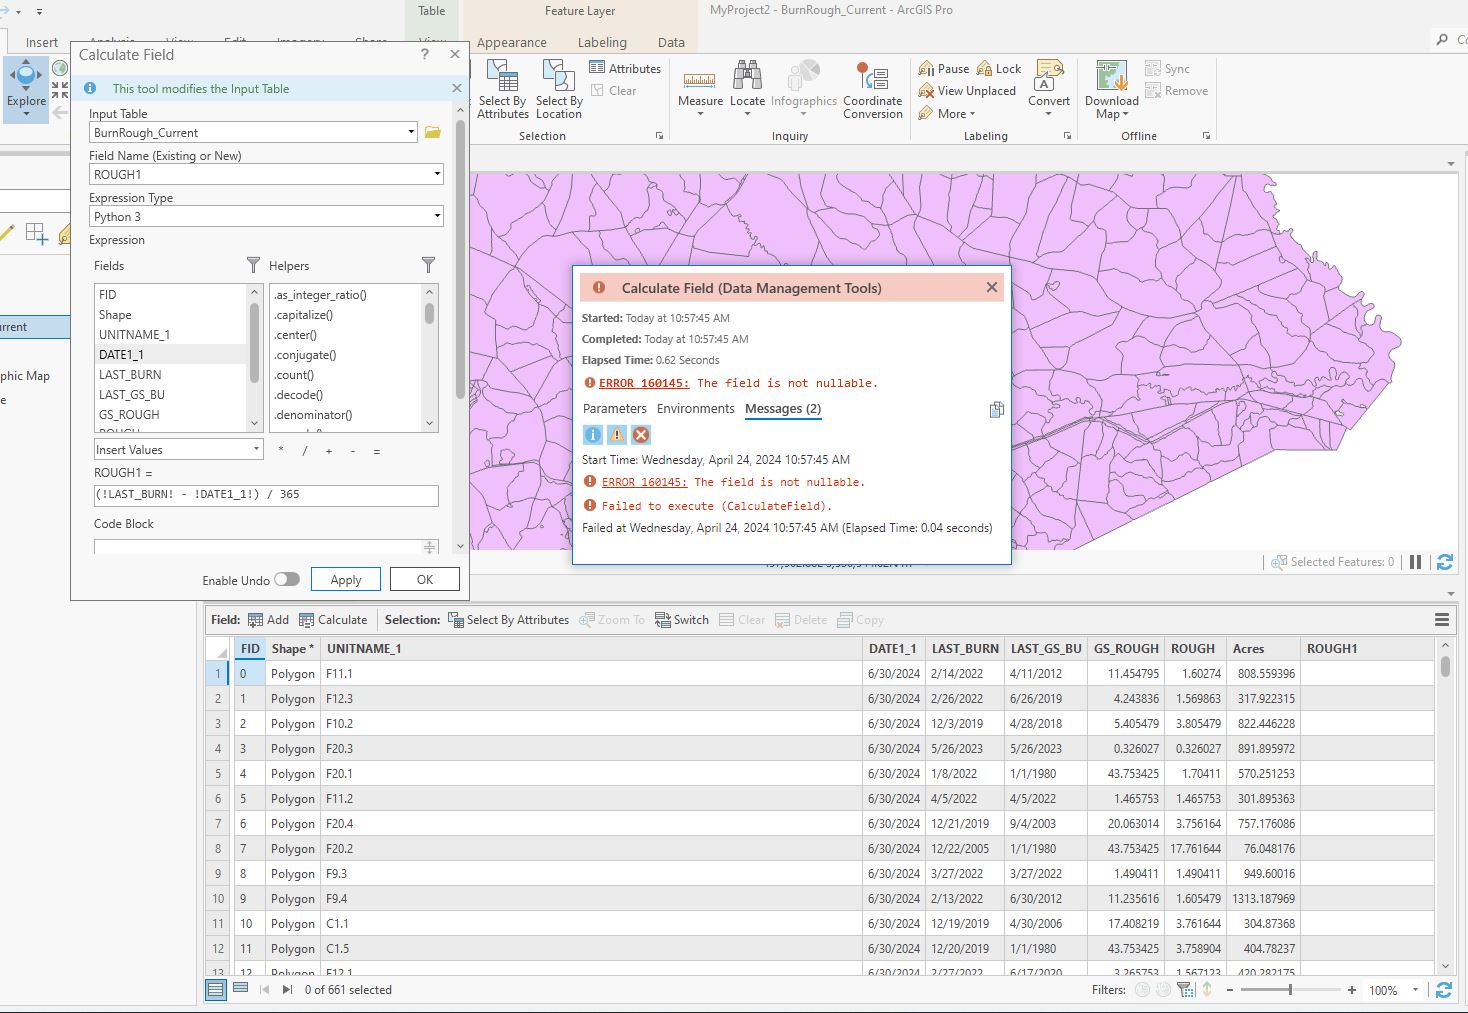
Task: Click the ROUGH1 column header
Action: [x=1367, y=648]
